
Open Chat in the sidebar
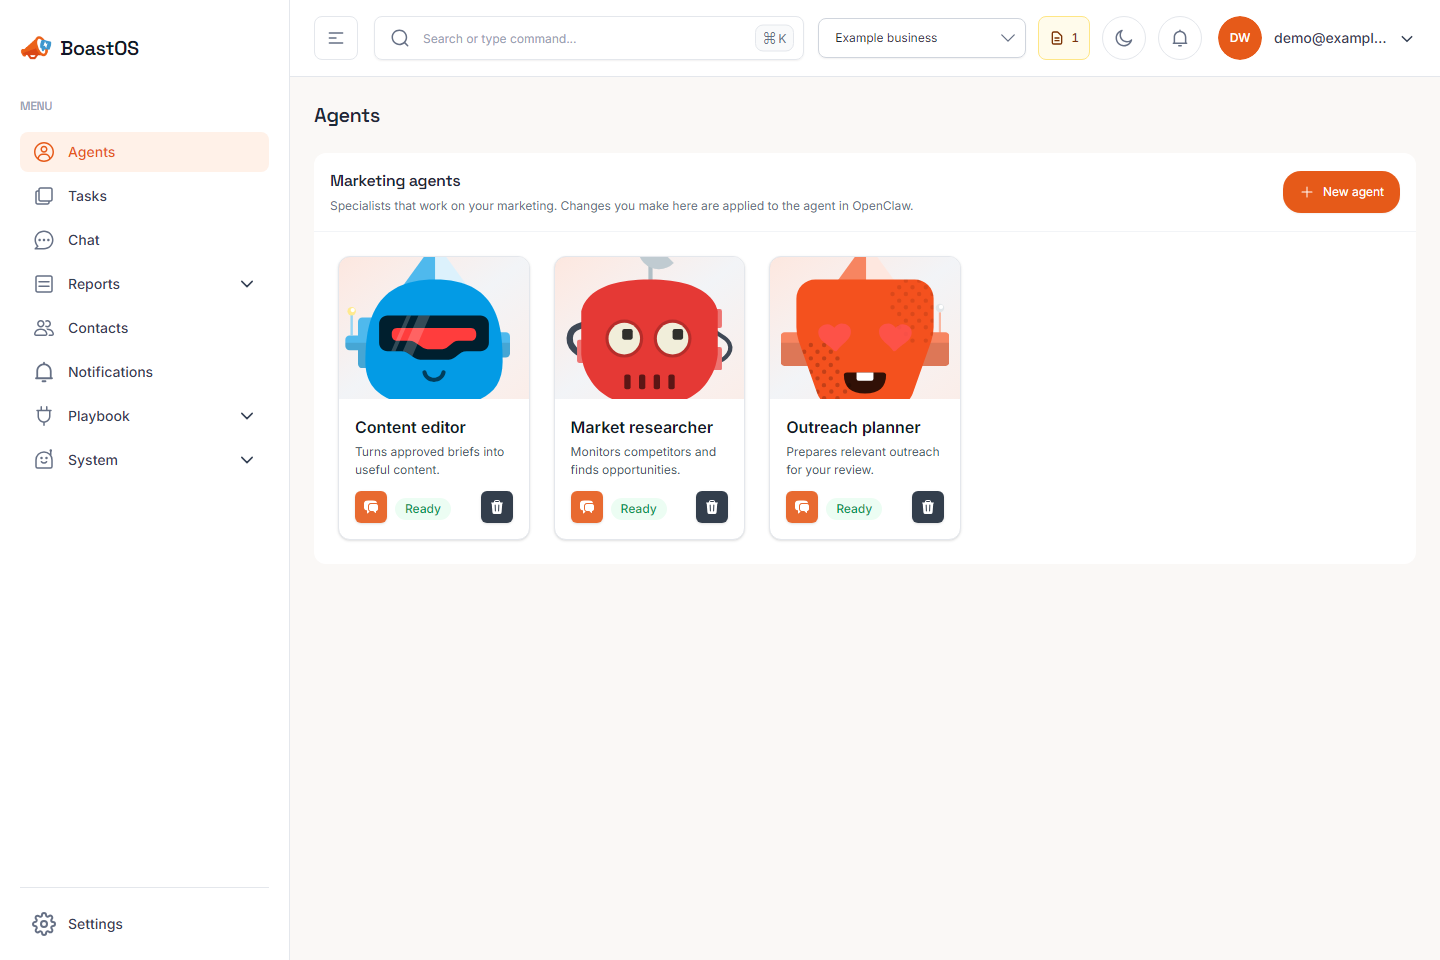tap(144, 240)
